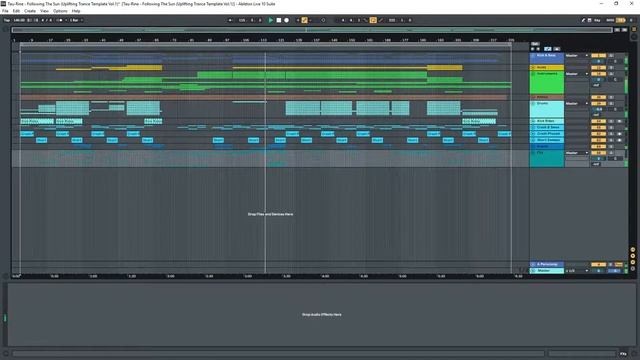640x360 pixels.
Task: Open the Create menu
Action: [30, 11]
